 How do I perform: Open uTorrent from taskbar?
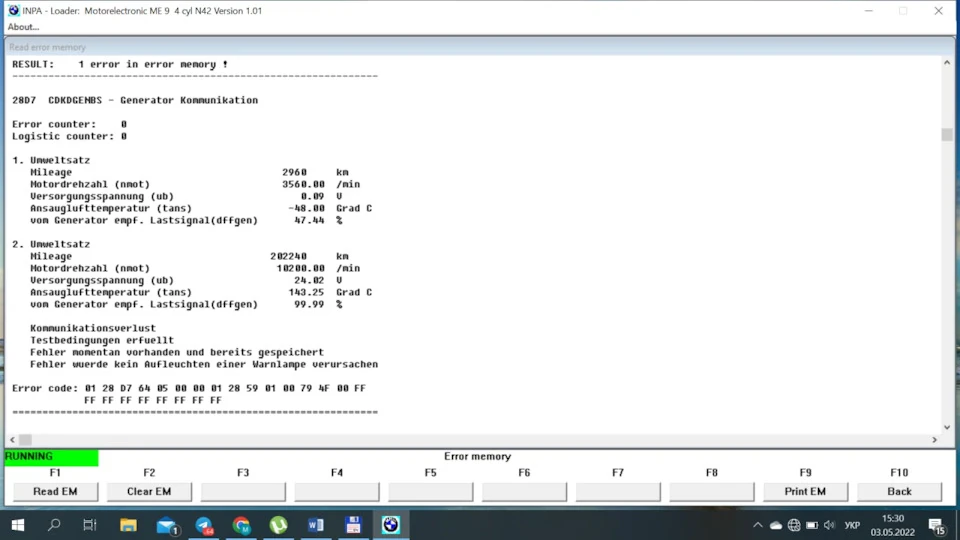point(279,525)
